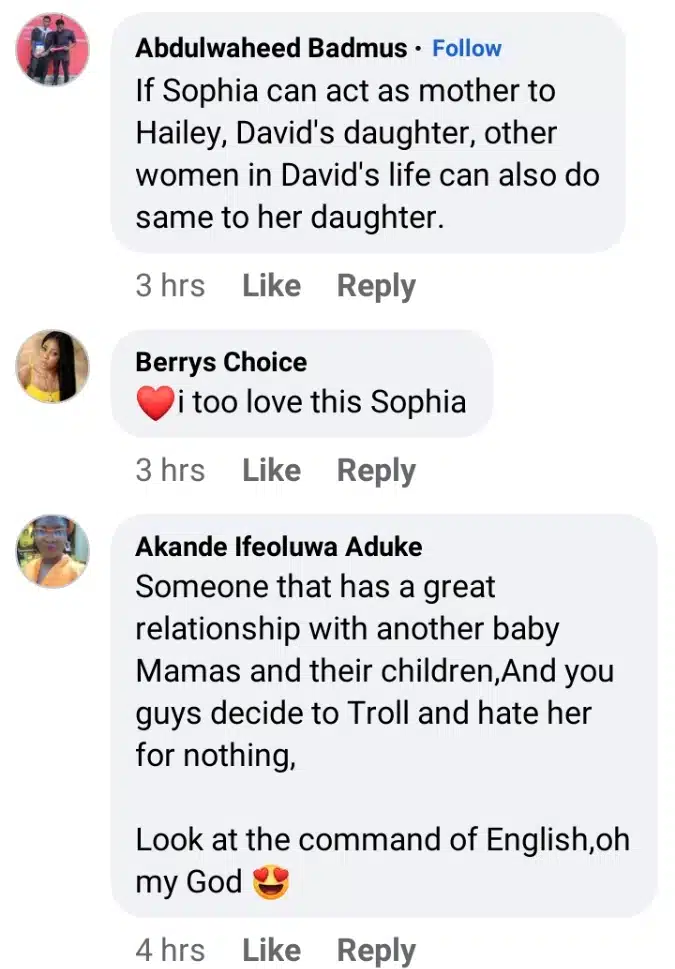Like the Berrys Choice comment
Viewport: 675px width, 969px height.
coord(271,471)
